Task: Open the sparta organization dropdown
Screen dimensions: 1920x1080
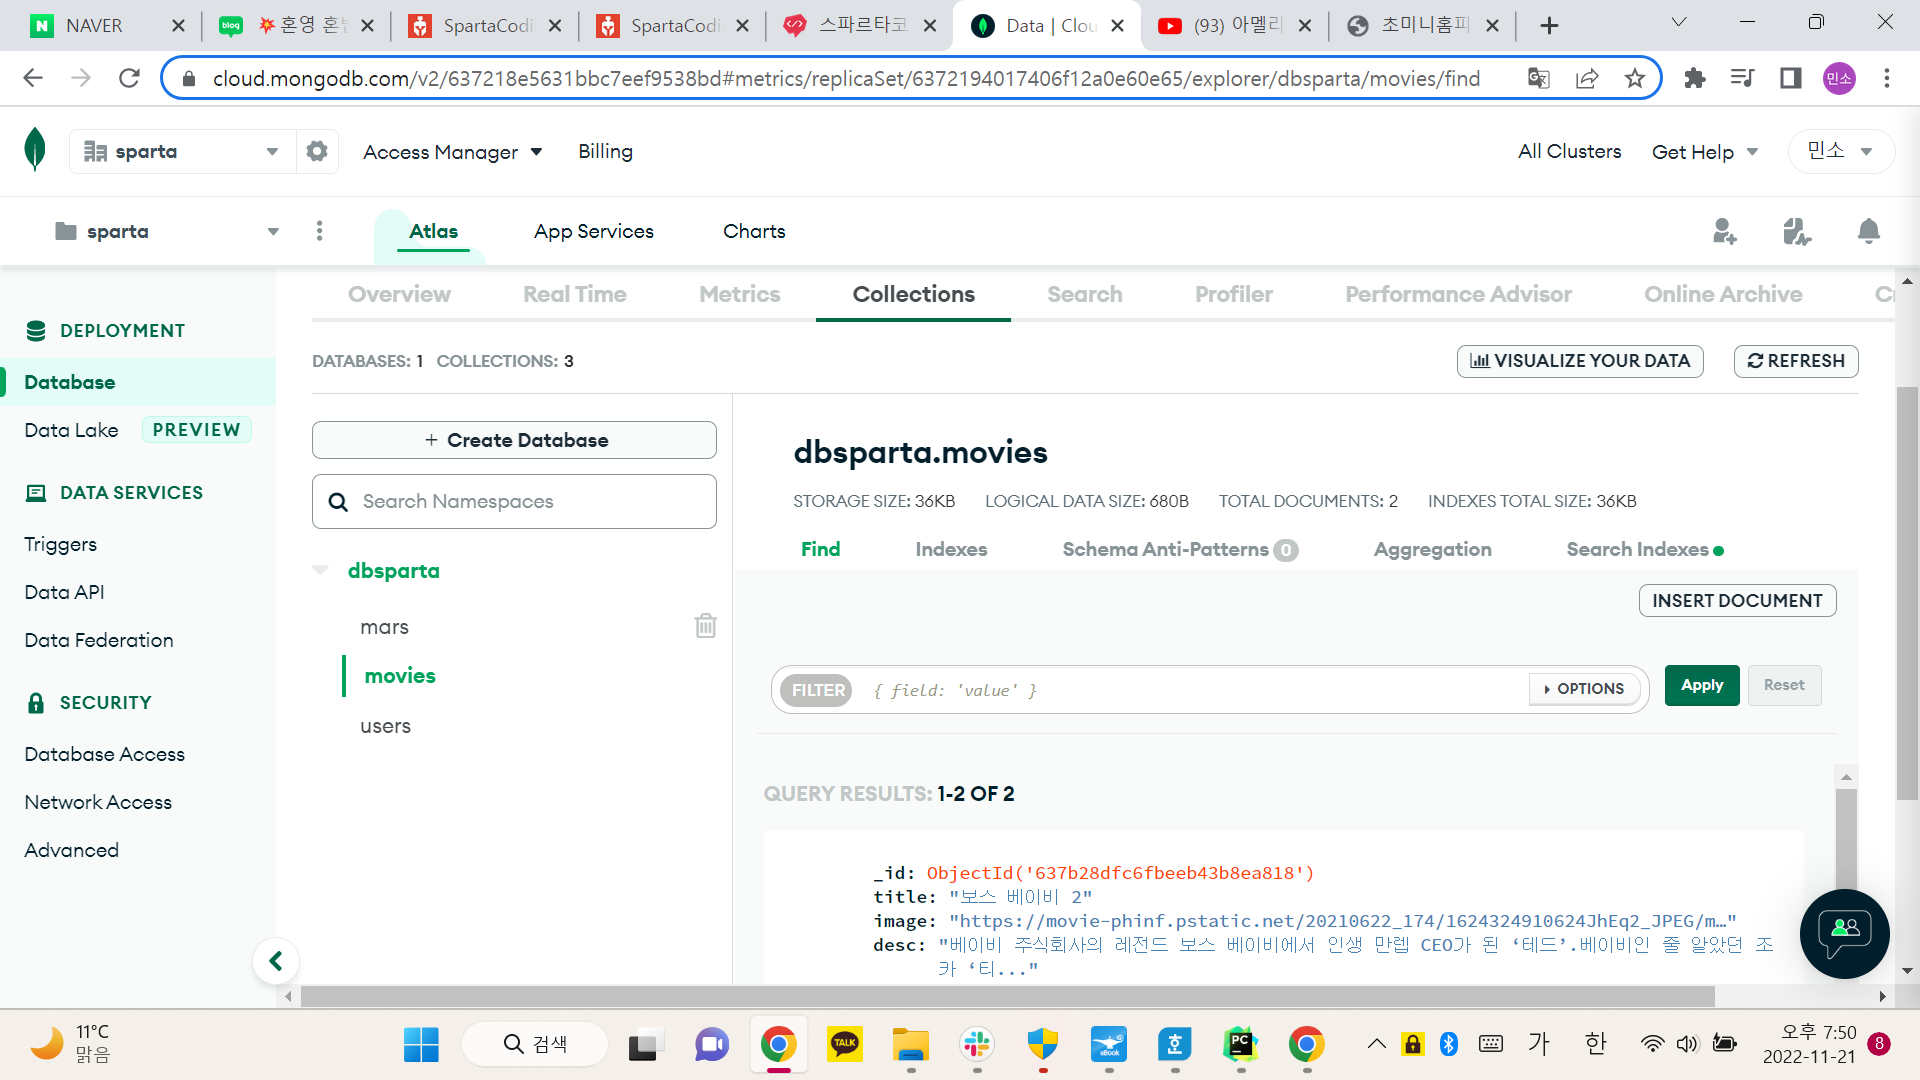Action: [x=182, y=151]
